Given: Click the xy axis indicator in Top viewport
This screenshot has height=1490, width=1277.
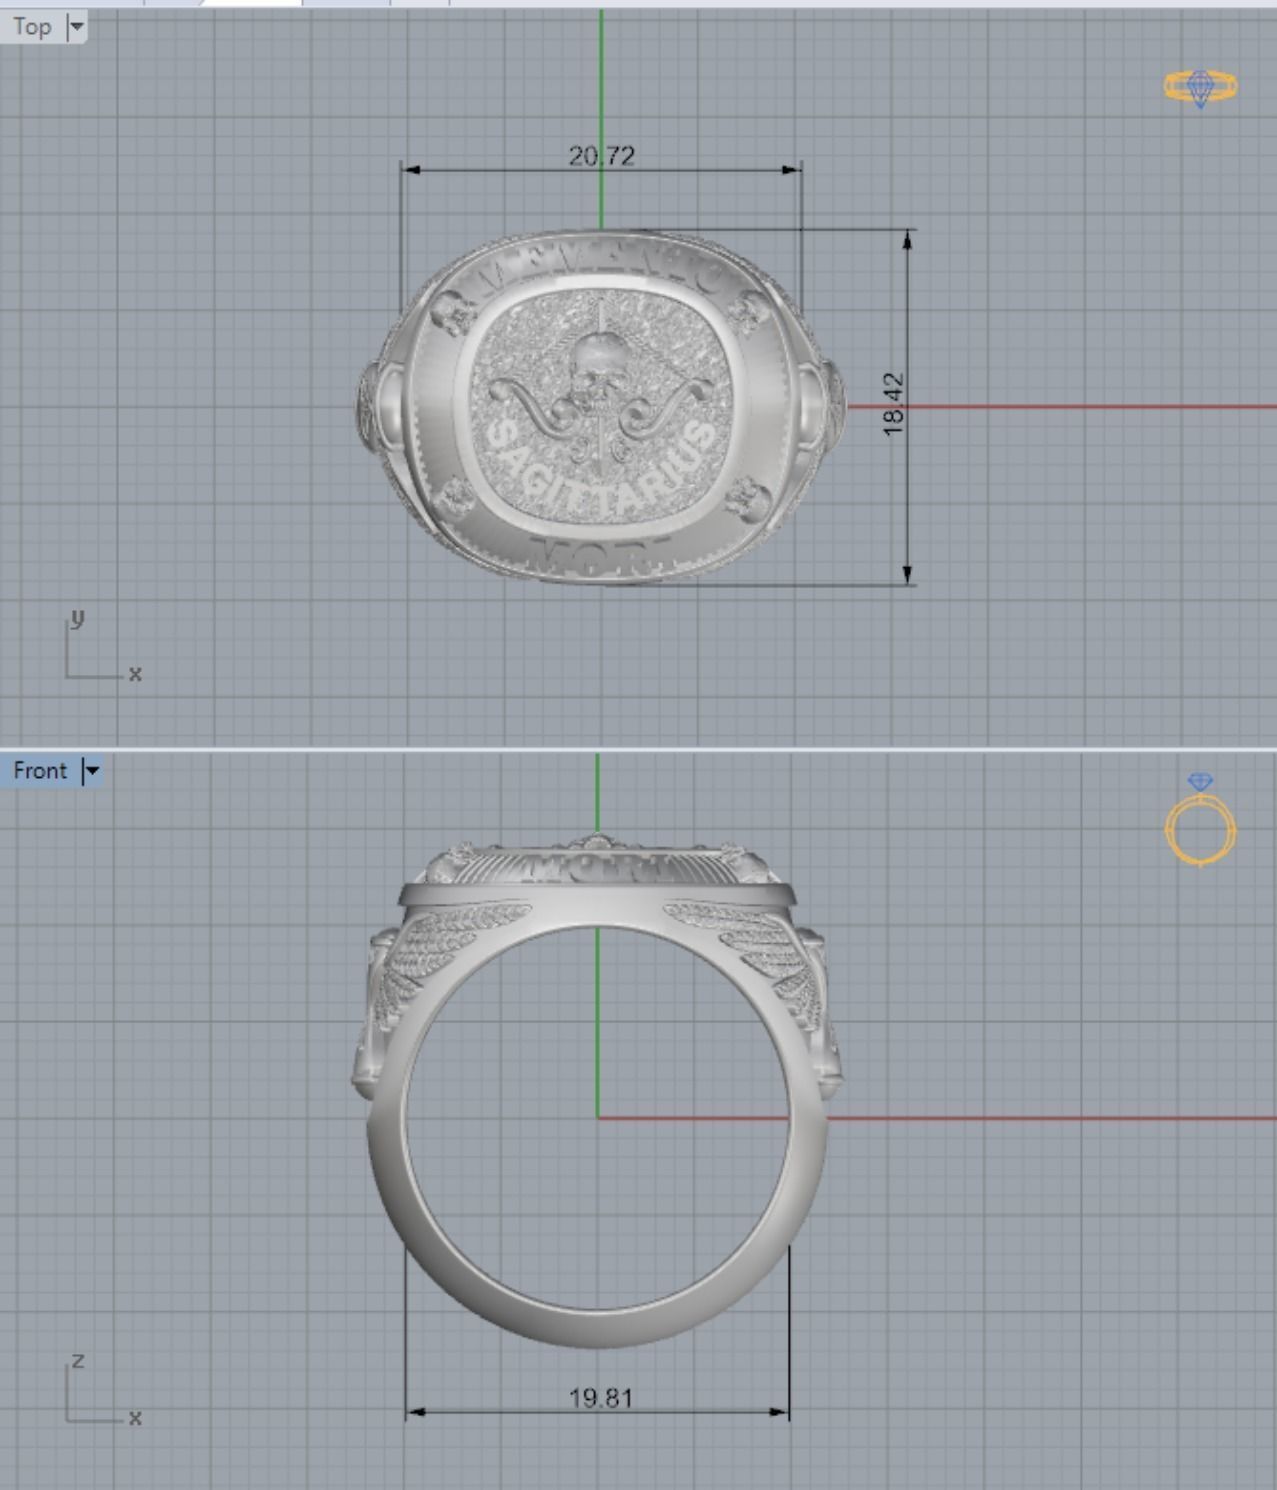Looking at the screenshot, I should (x=103, y=647).
